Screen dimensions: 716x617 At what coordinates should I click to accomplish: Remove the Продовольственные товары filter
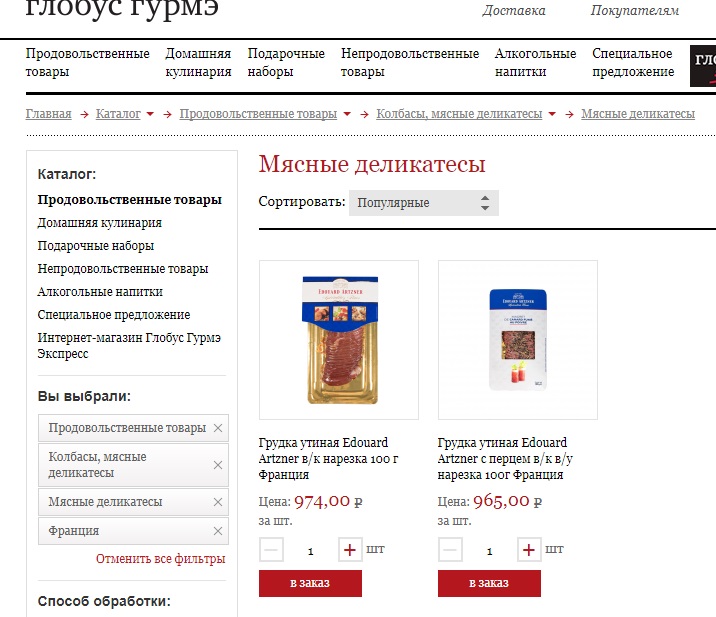(x=218, y=428)
